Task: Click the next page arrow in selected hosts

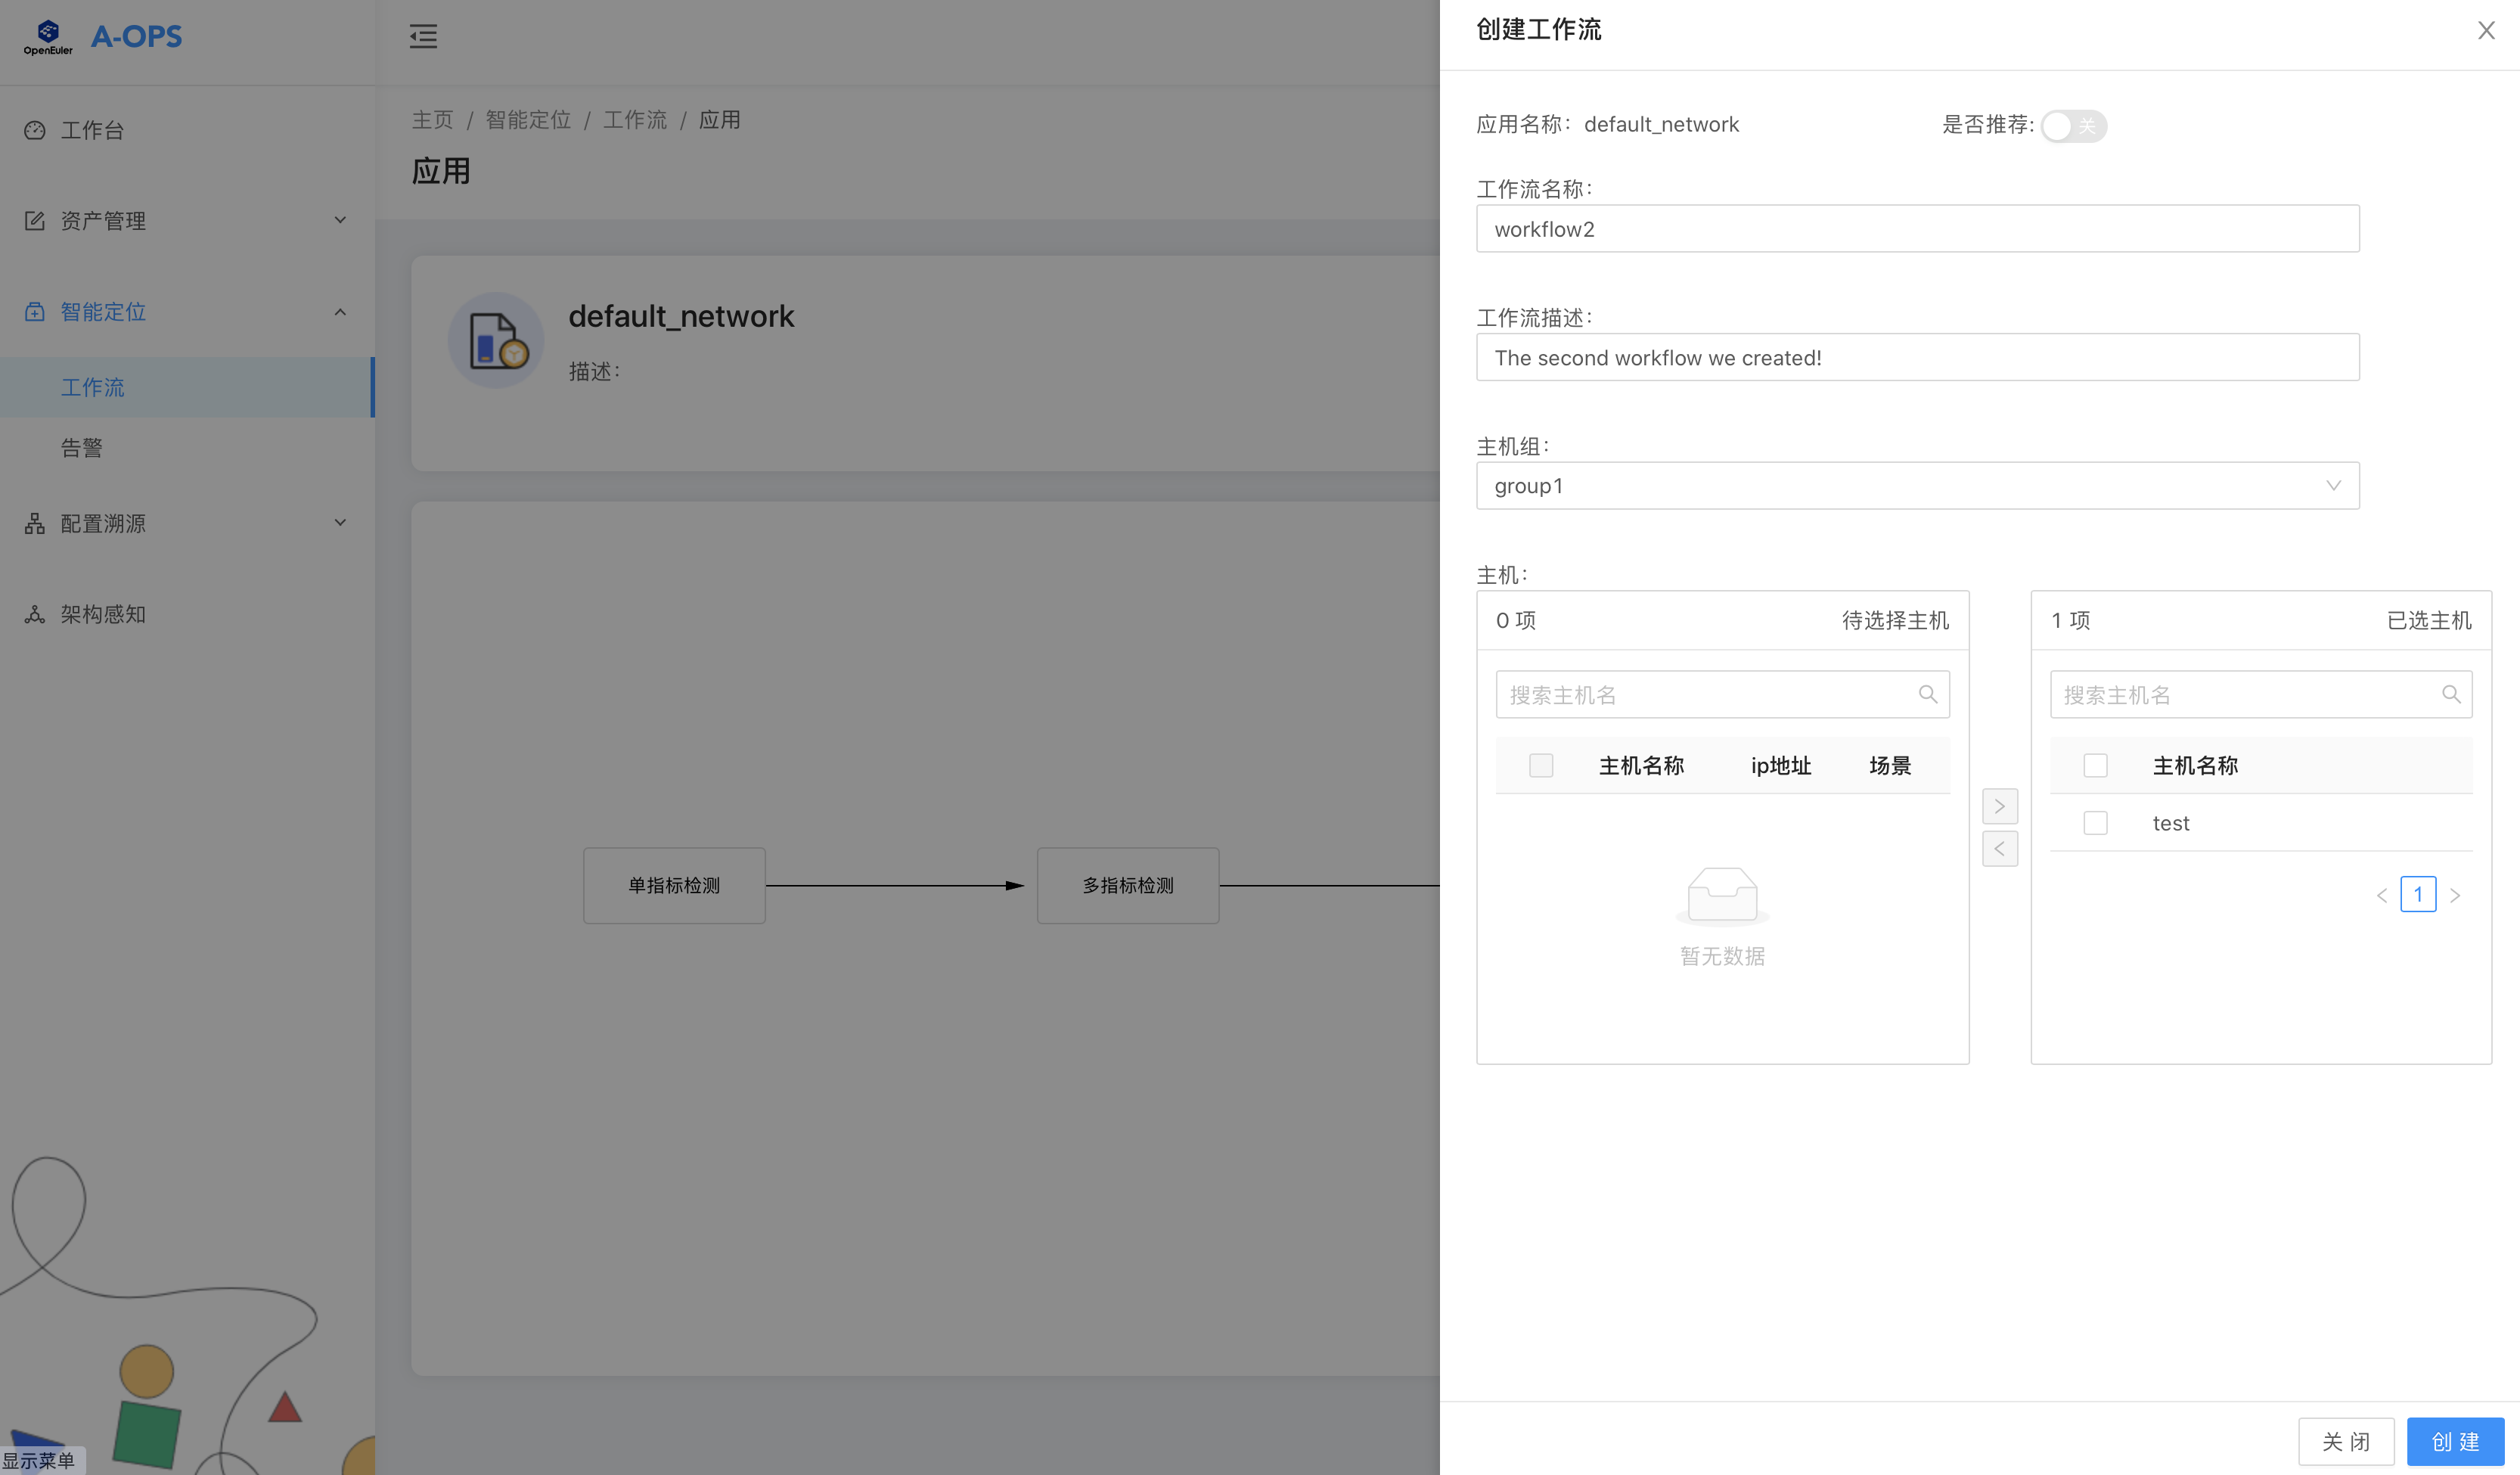Action: 2455,895
